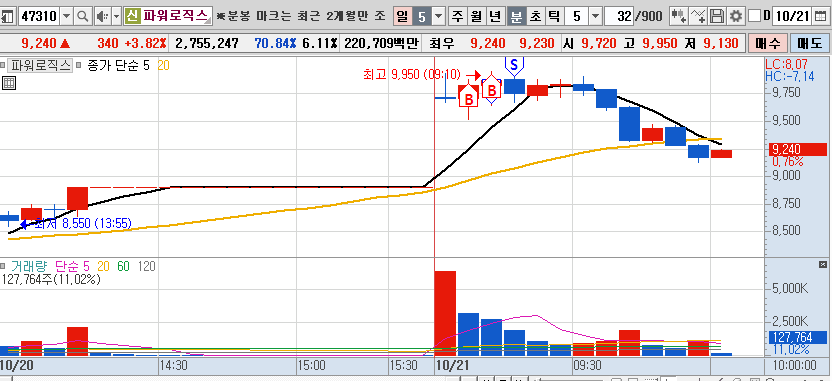
Task: Check the D checkbox near the date
Action: 754,16
